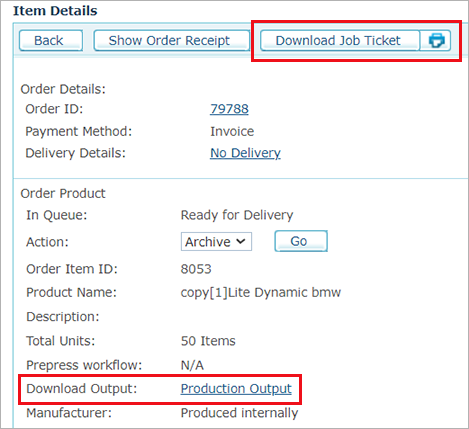Select the Order Item ID value 8053
This screenshot has height=429, width=469.
pyautogui.click(x=196, y=269)
